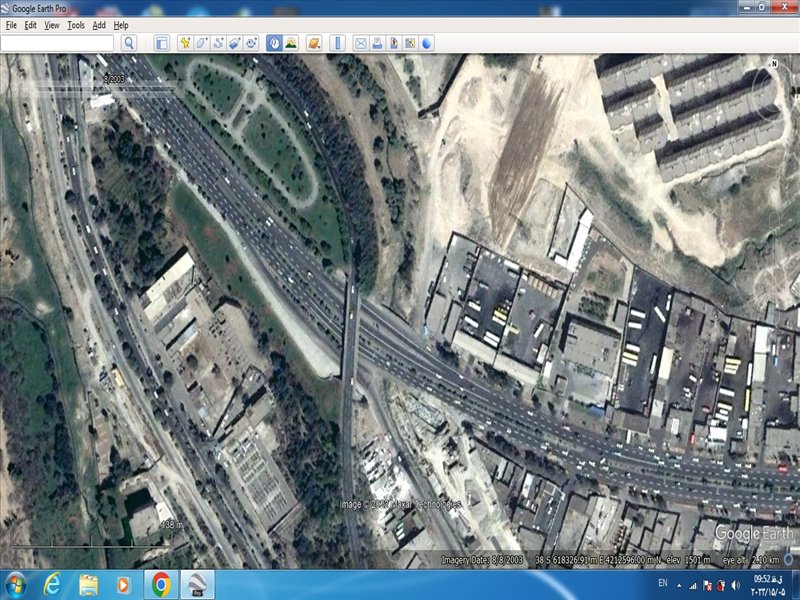The image size is (800, 600).
Task: Select the Add Polygon tool
Action: pos(201,43)
